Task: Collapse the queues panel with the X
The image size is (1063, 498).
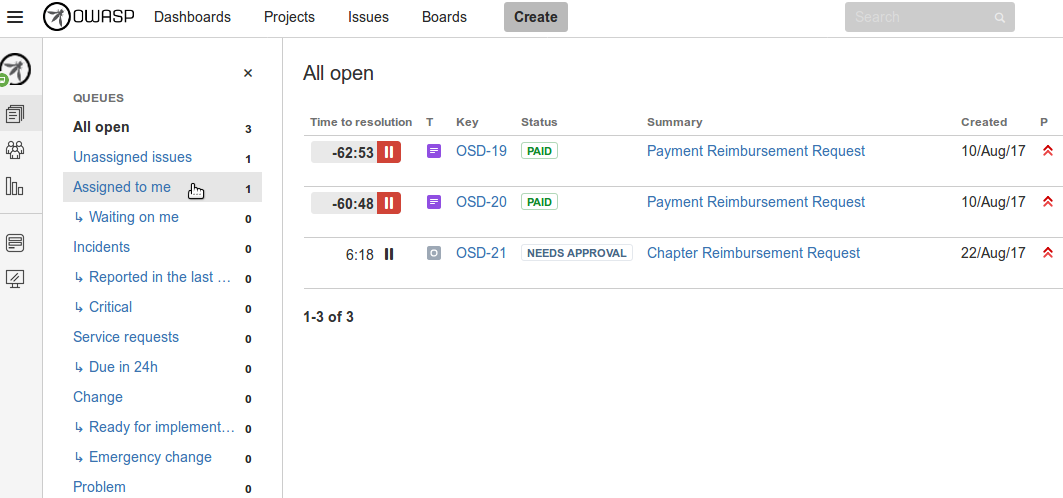Action: 248,73
